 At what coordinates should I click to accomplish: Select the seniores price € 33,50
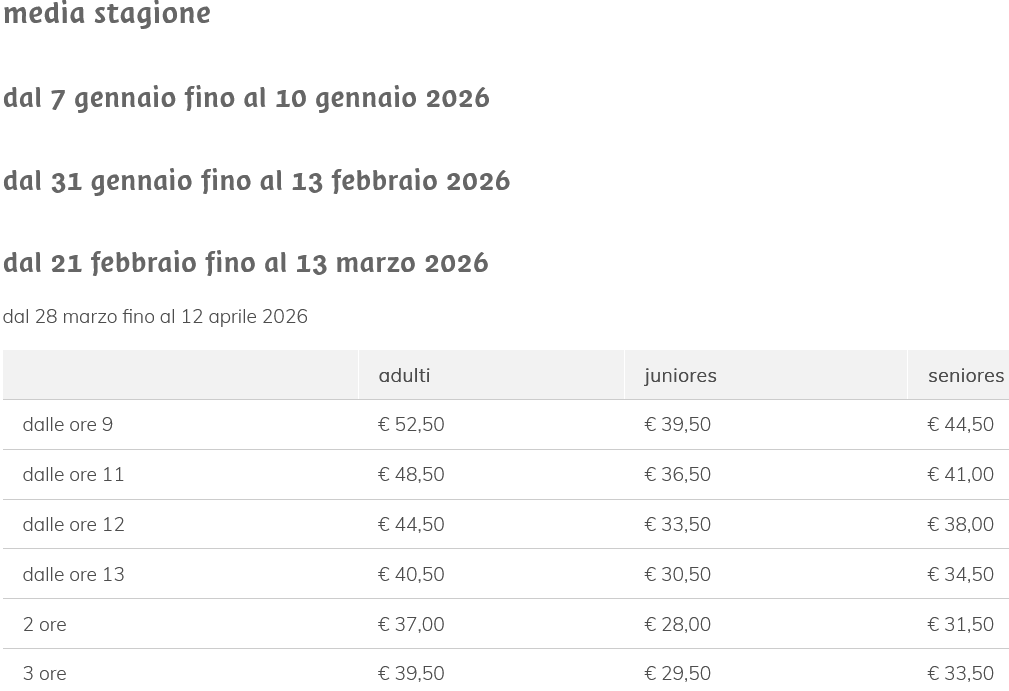pos(960,673)
